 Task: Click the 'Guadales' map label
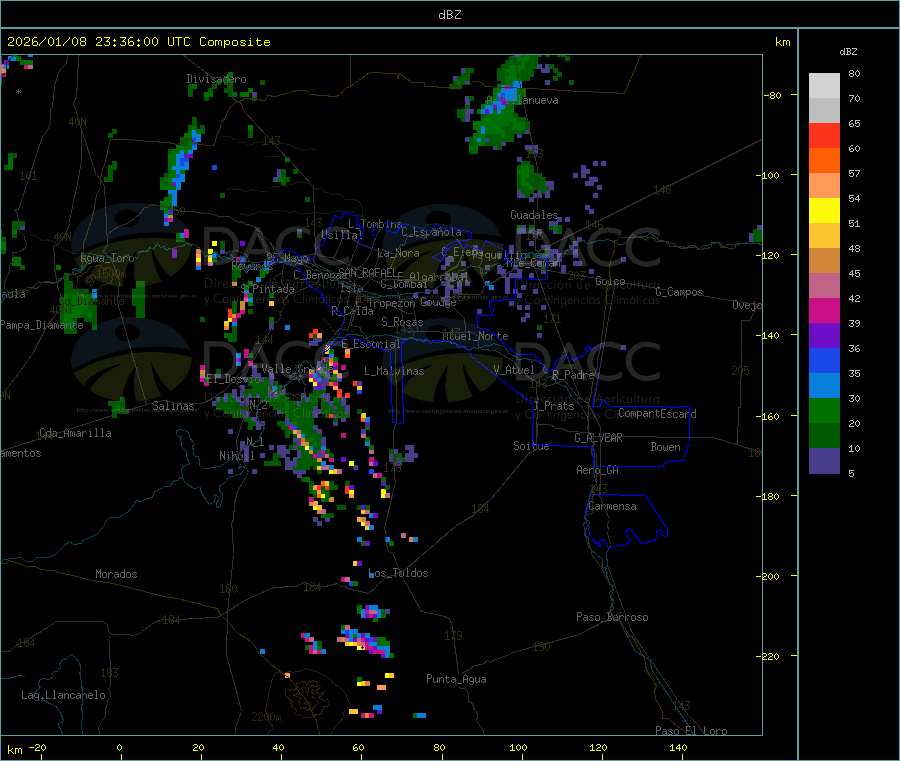[534, 215]
